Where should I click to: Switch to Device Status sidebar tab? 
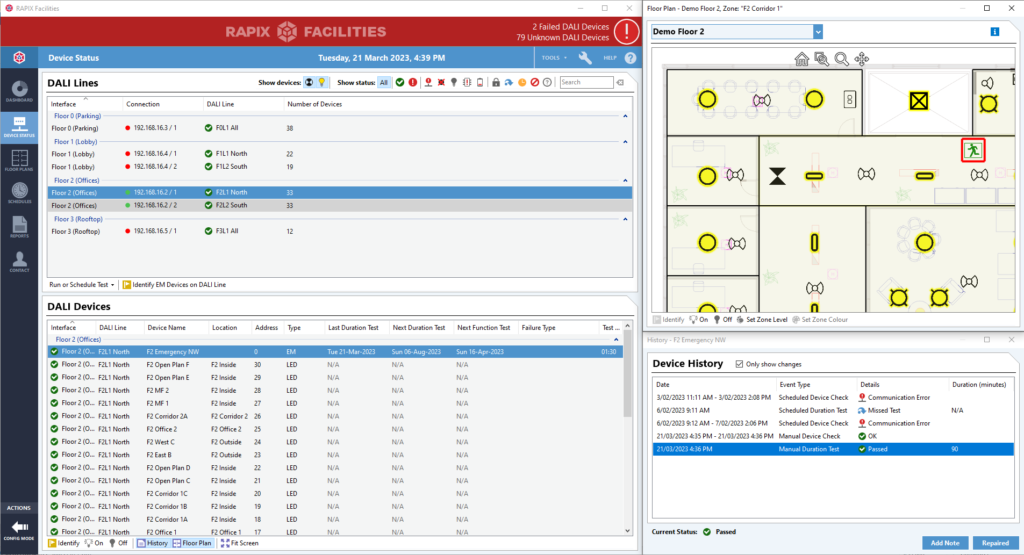coord(19,126)
